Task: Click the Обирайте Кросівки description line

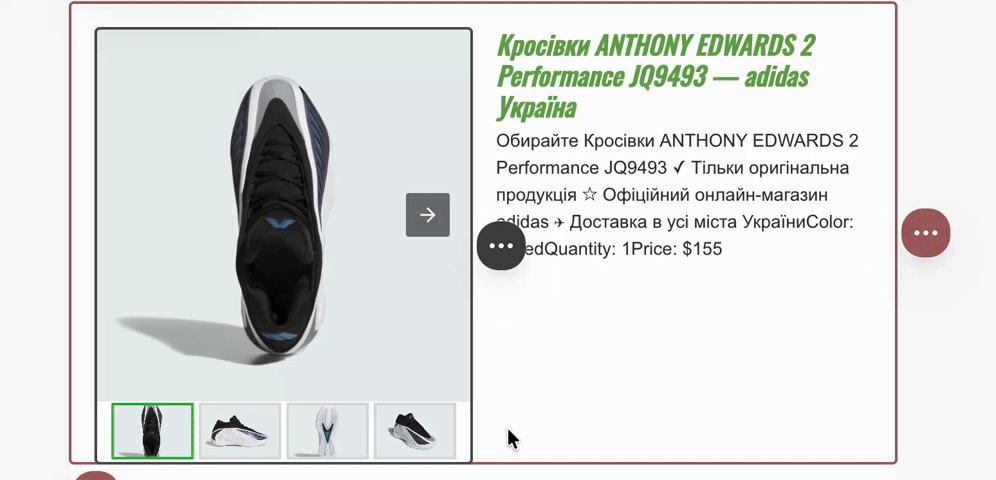Action: point(677,140)
